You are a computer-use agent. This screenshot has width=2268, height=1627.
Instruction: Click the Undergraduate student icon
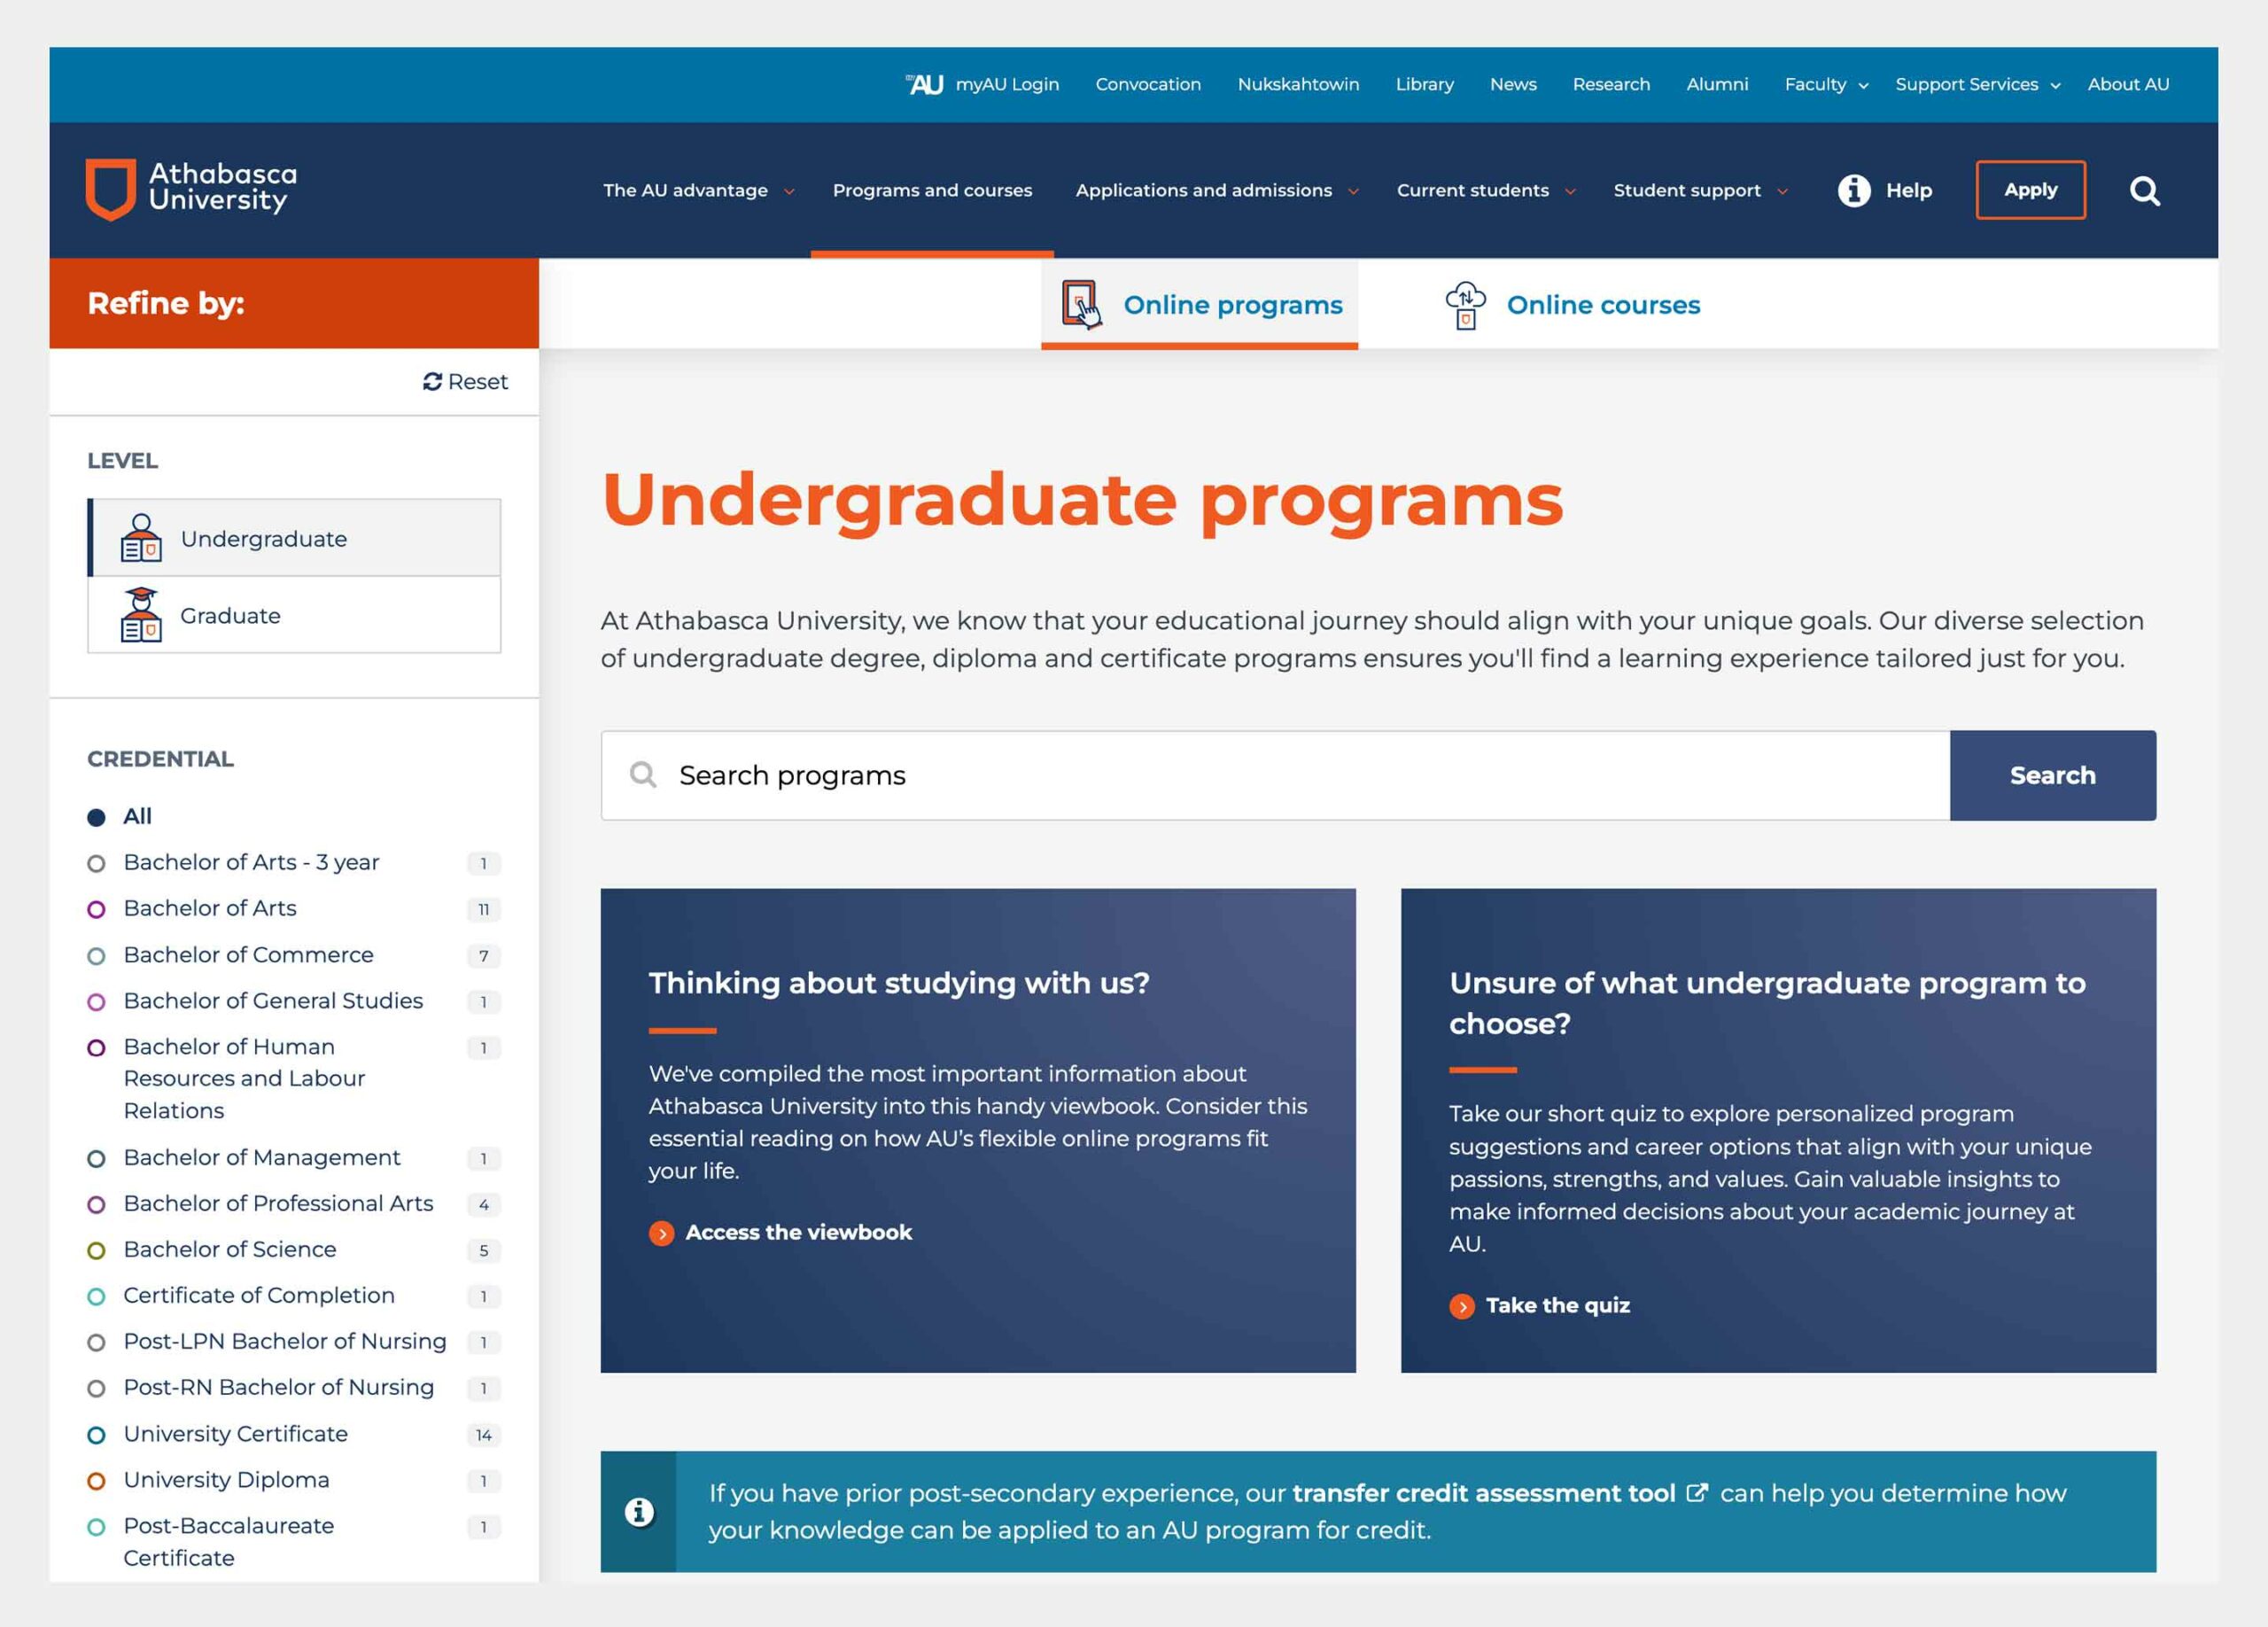coord(141,538)
